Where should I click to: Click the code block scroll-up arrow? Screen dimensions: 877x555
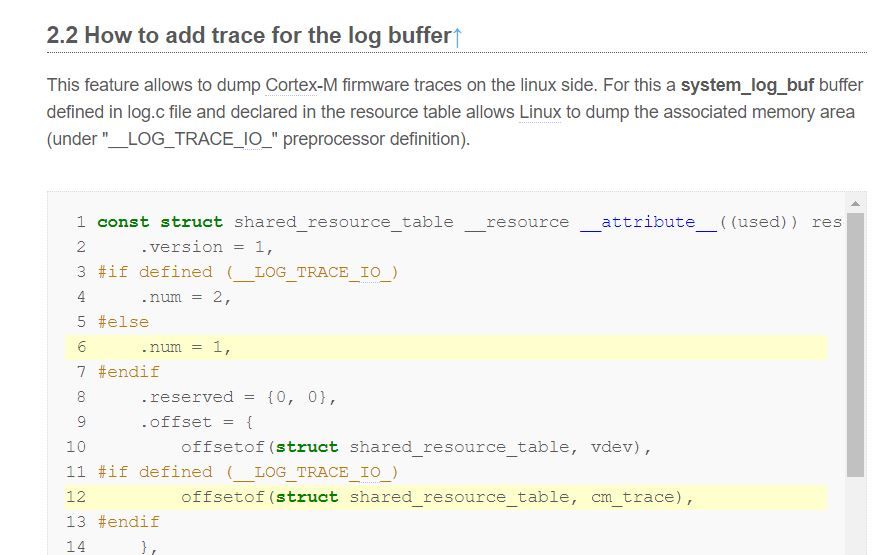tap(855, 203)
